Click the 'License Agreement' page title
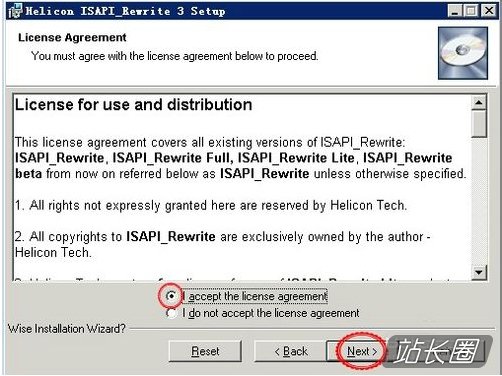 [72, 37]
